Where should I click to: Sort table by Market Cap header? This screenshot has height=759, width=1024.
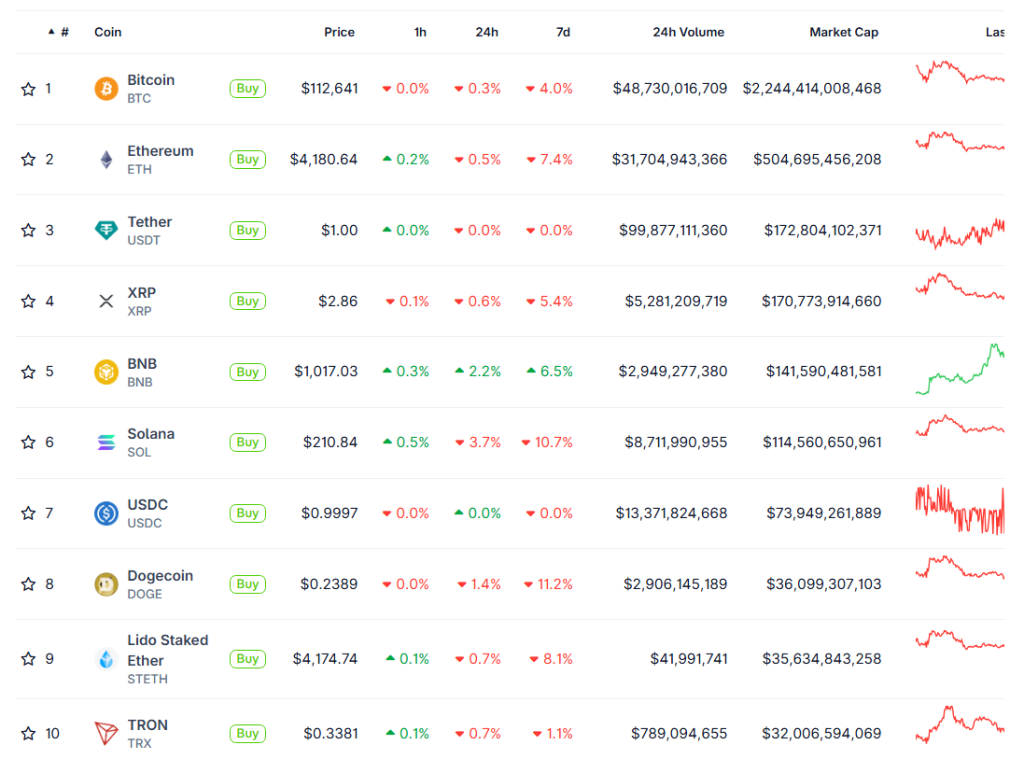point(843,32)
